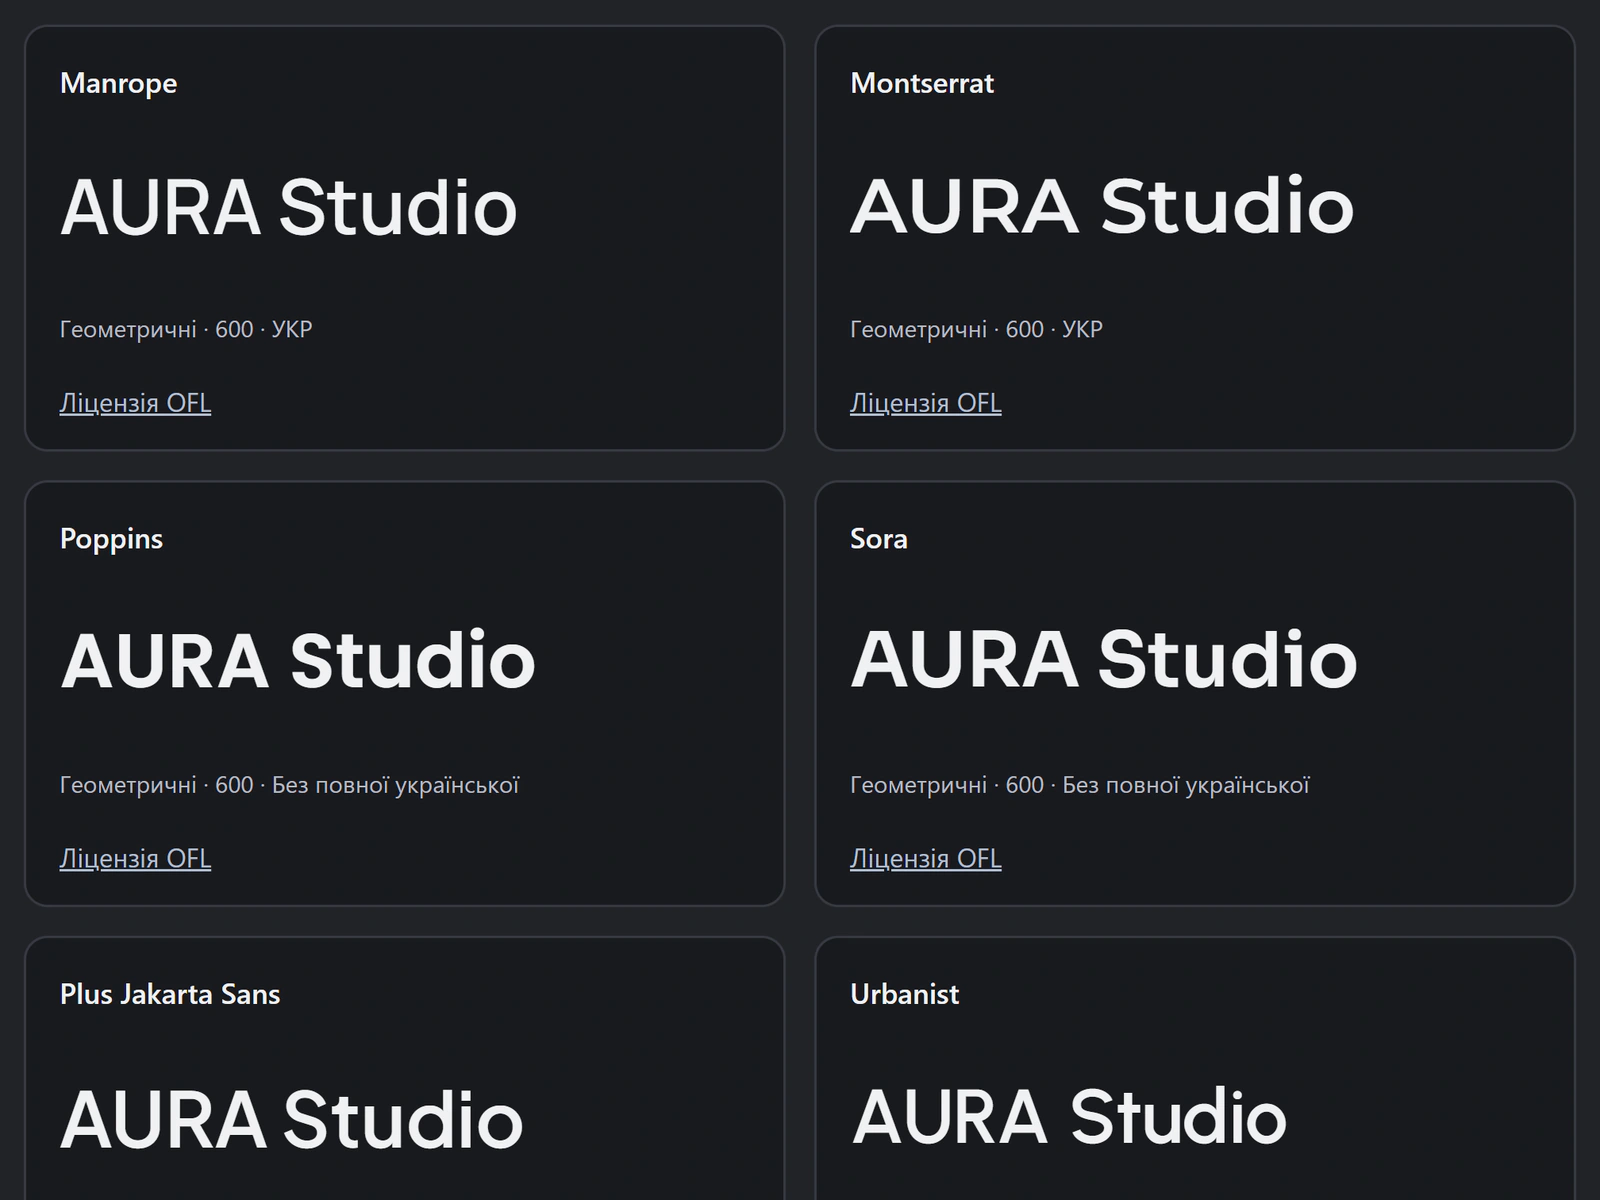Open the Manrope OFL license link
Viewport: 1600px width, 1200px height.
tap(135, 403)
